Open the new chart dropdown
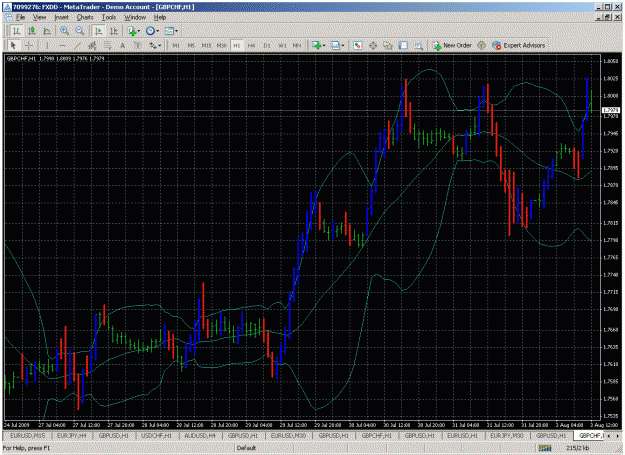Viewport: 625px width, 455px height. click(318, 45)
